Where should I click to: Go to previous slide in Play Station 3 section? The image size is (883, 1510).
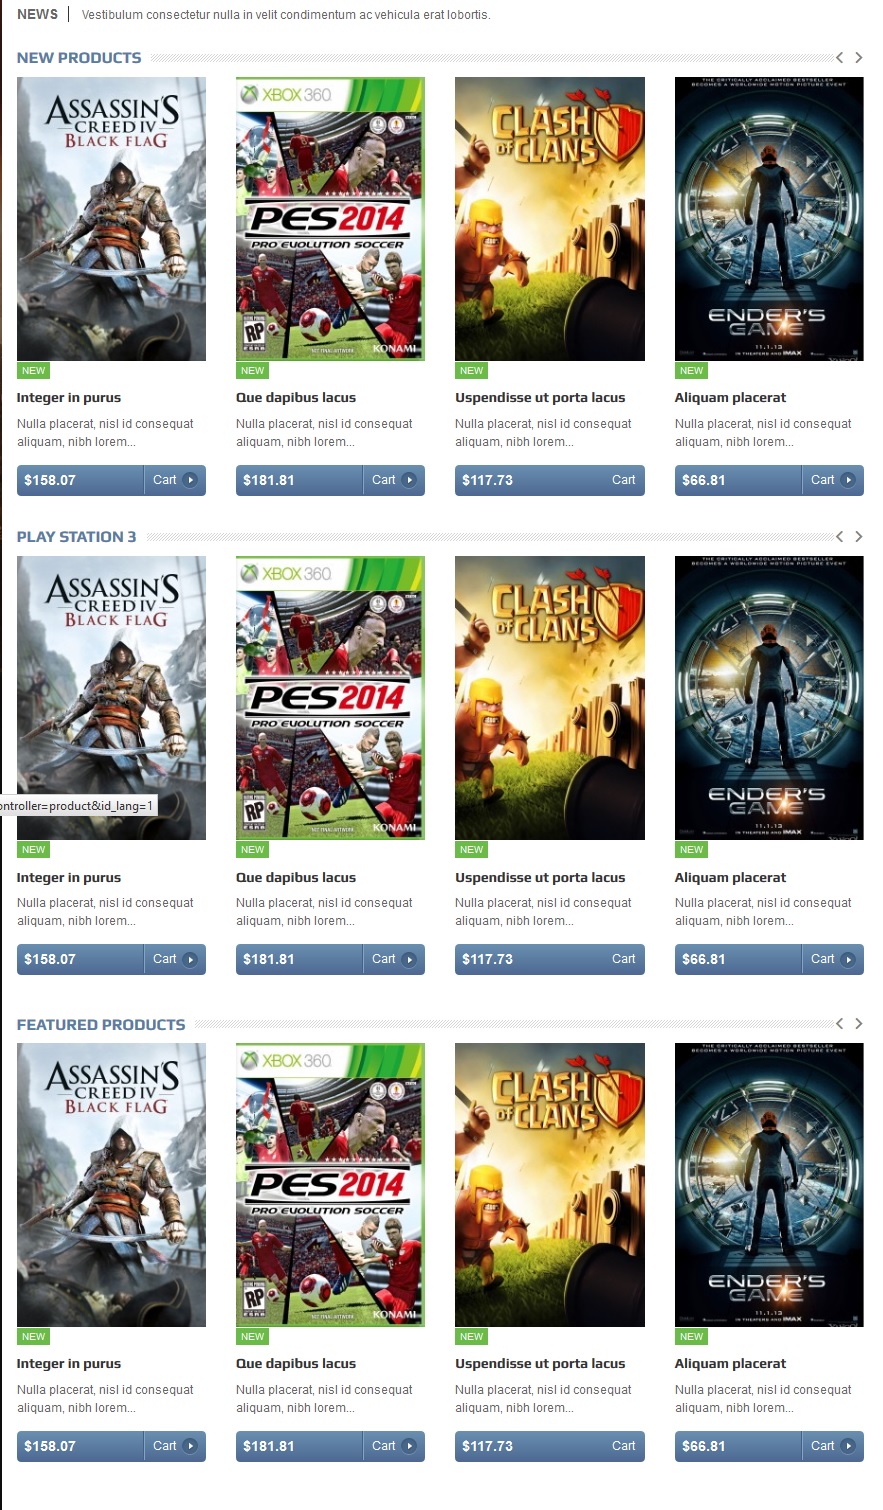(x=840, y=537)
